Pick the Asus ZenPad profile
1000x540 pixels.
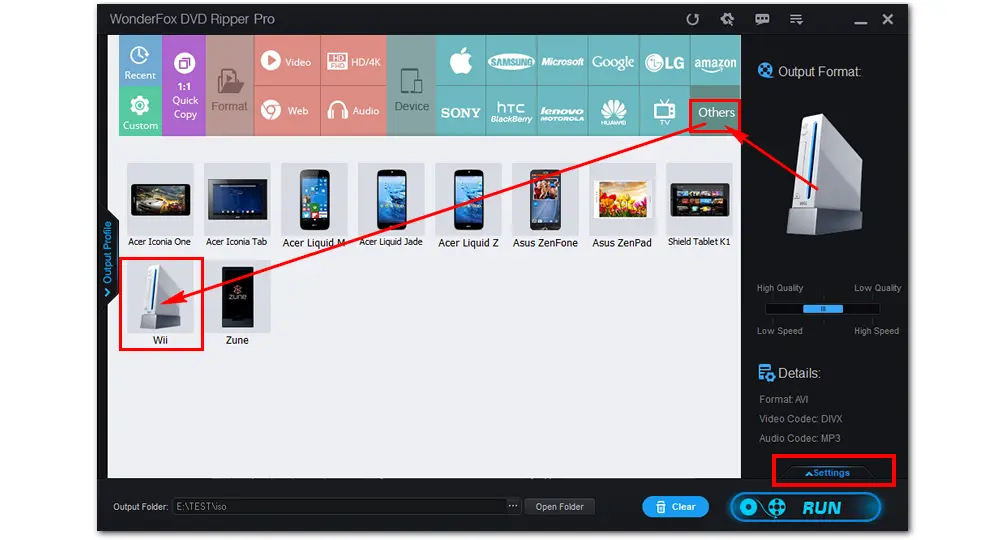click(x=622, y=205)
